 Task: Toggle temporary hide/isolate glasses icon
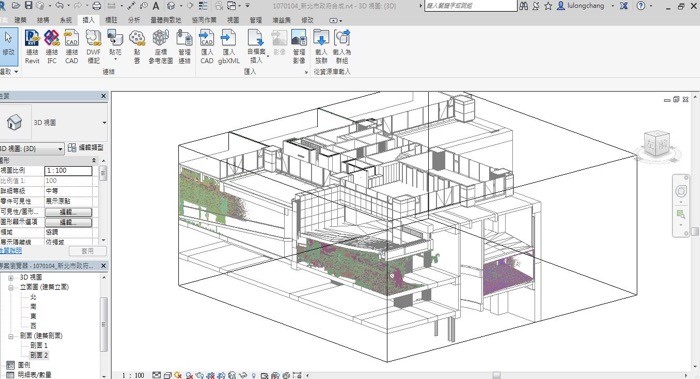(x=243, y=375)
